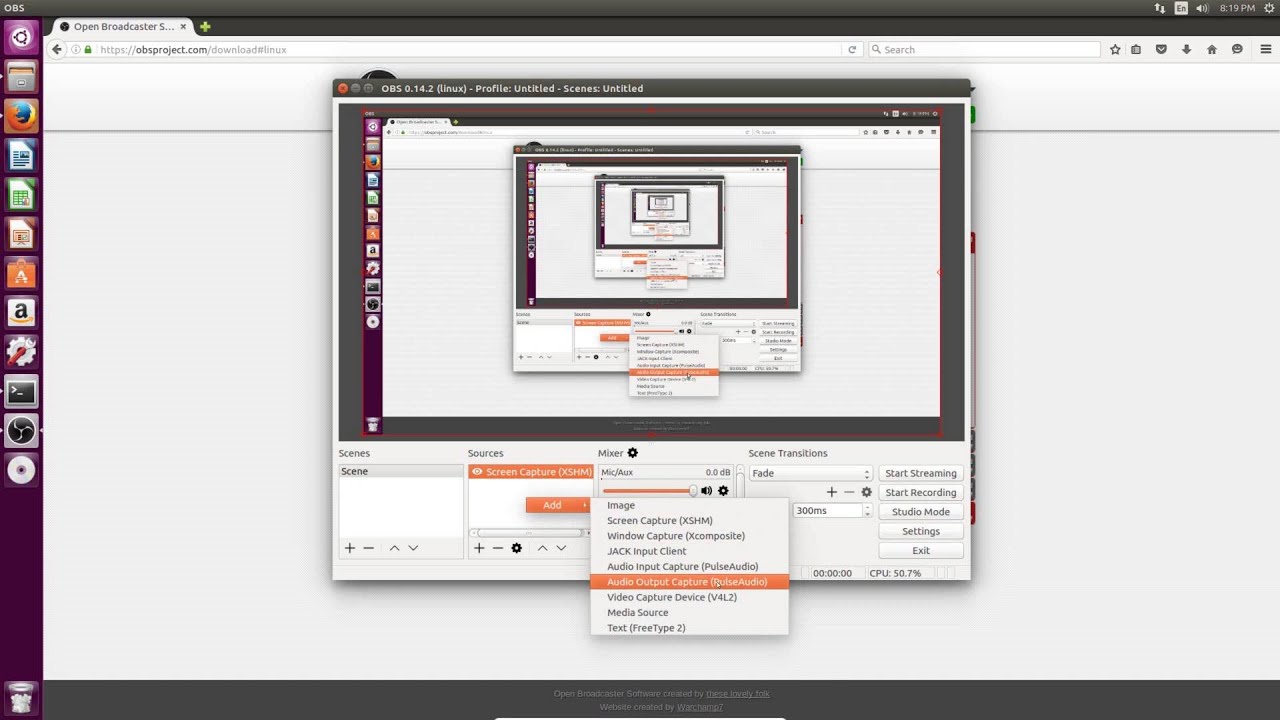
Task: Click the obsproject.com URL address bar
Action: pyautogui.click(x=455, y=49)
